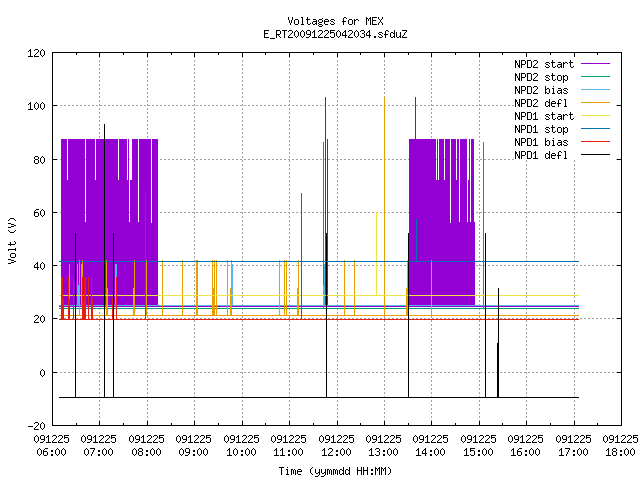Click the file name E_RT20091225042034.sfduZ
Image resolution: width=640 pixels, height=480 pixels.
click(335, 34)
